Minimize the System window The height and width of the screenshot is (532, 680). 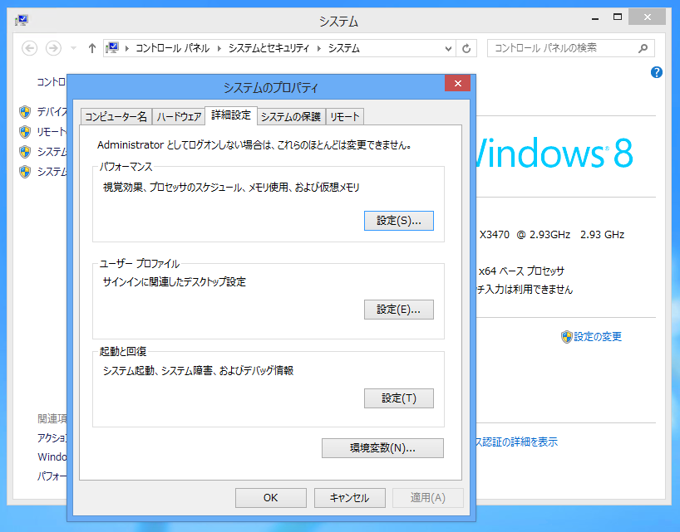coord(595,18)
